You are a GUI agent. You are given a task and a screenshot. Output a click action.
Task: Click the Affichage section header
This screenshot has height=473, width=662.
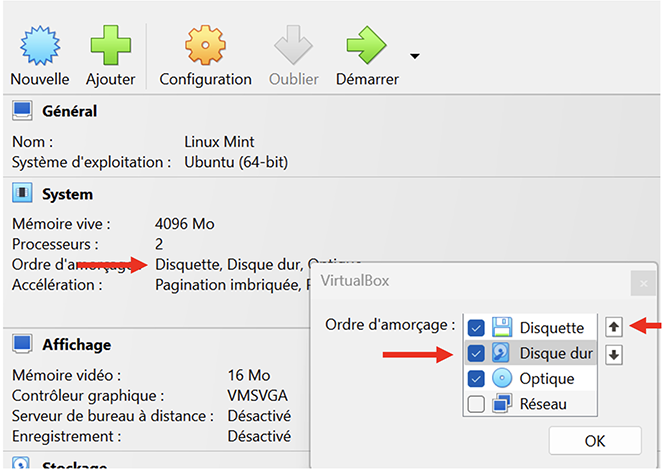point(76,345)
